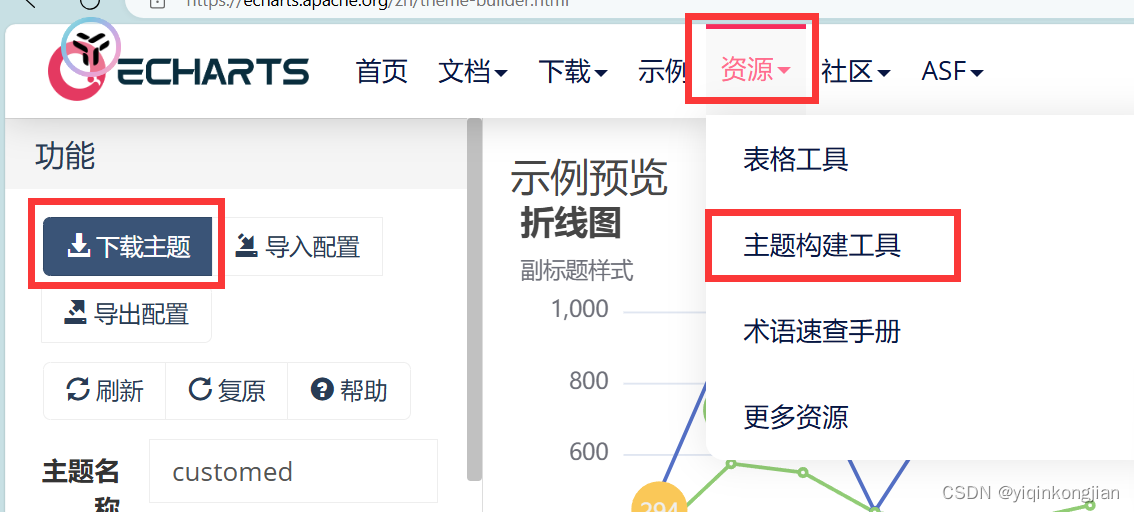Choose 更多资源 in the dropdown
This screenshot has width=1134, height=512.
pos(796,417)
